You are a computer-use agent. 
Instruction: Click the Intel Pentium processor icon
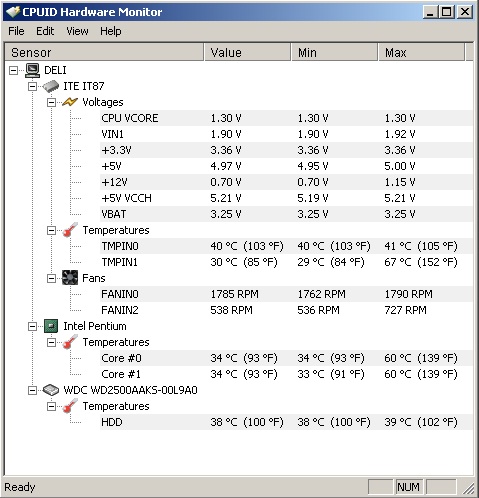click(x=51, y=326)
